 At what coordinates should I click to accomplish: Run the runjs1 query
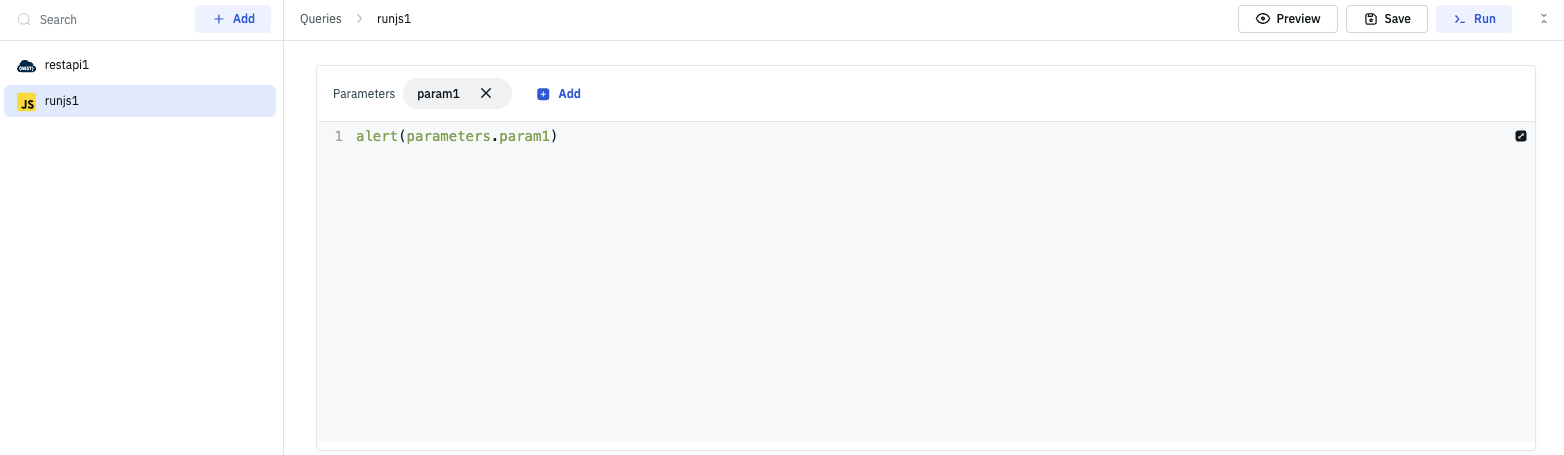pyautogui.click(x=1474, y=19)
